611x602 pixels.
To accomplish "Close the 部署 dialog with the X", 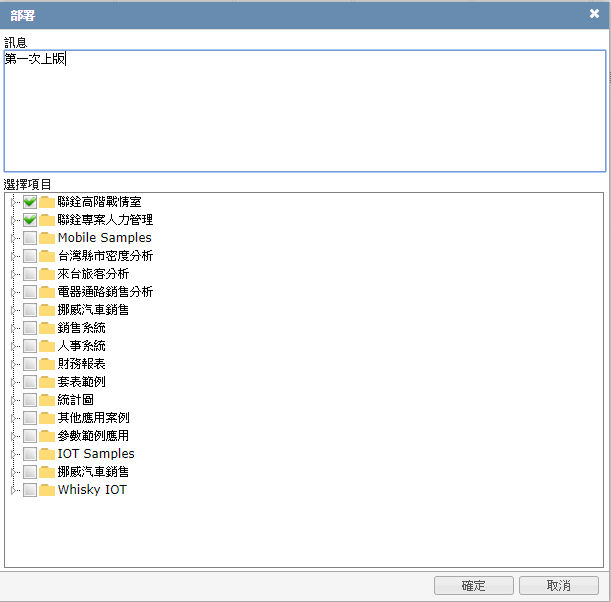I will click(594, 14).
